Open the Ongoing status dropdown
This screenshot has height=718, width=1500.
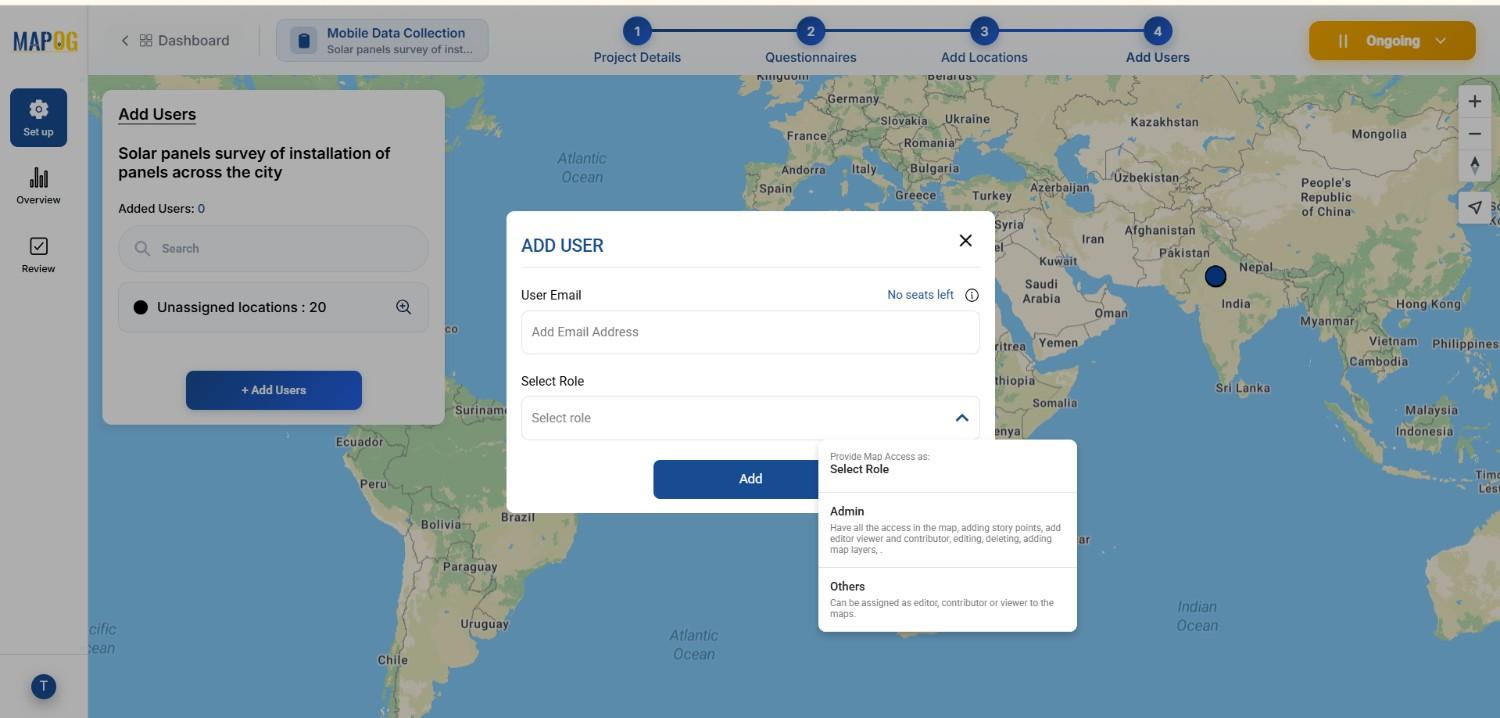click(x=1391, y=40)
